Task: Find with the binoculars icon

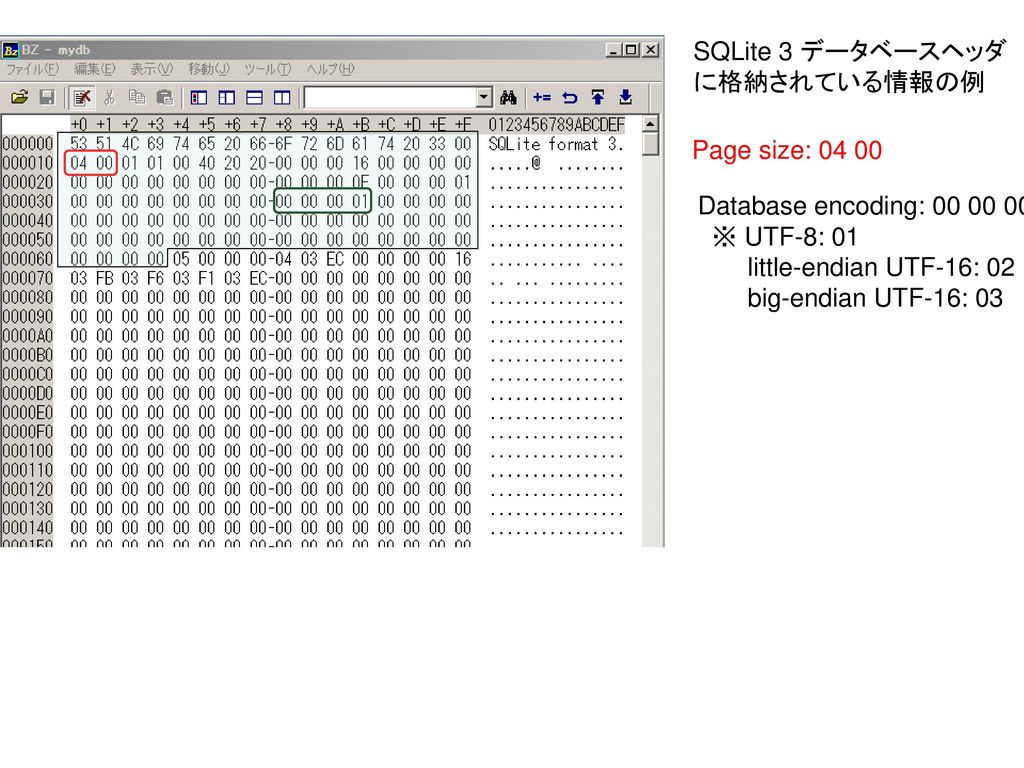Action: coord(508,98)
